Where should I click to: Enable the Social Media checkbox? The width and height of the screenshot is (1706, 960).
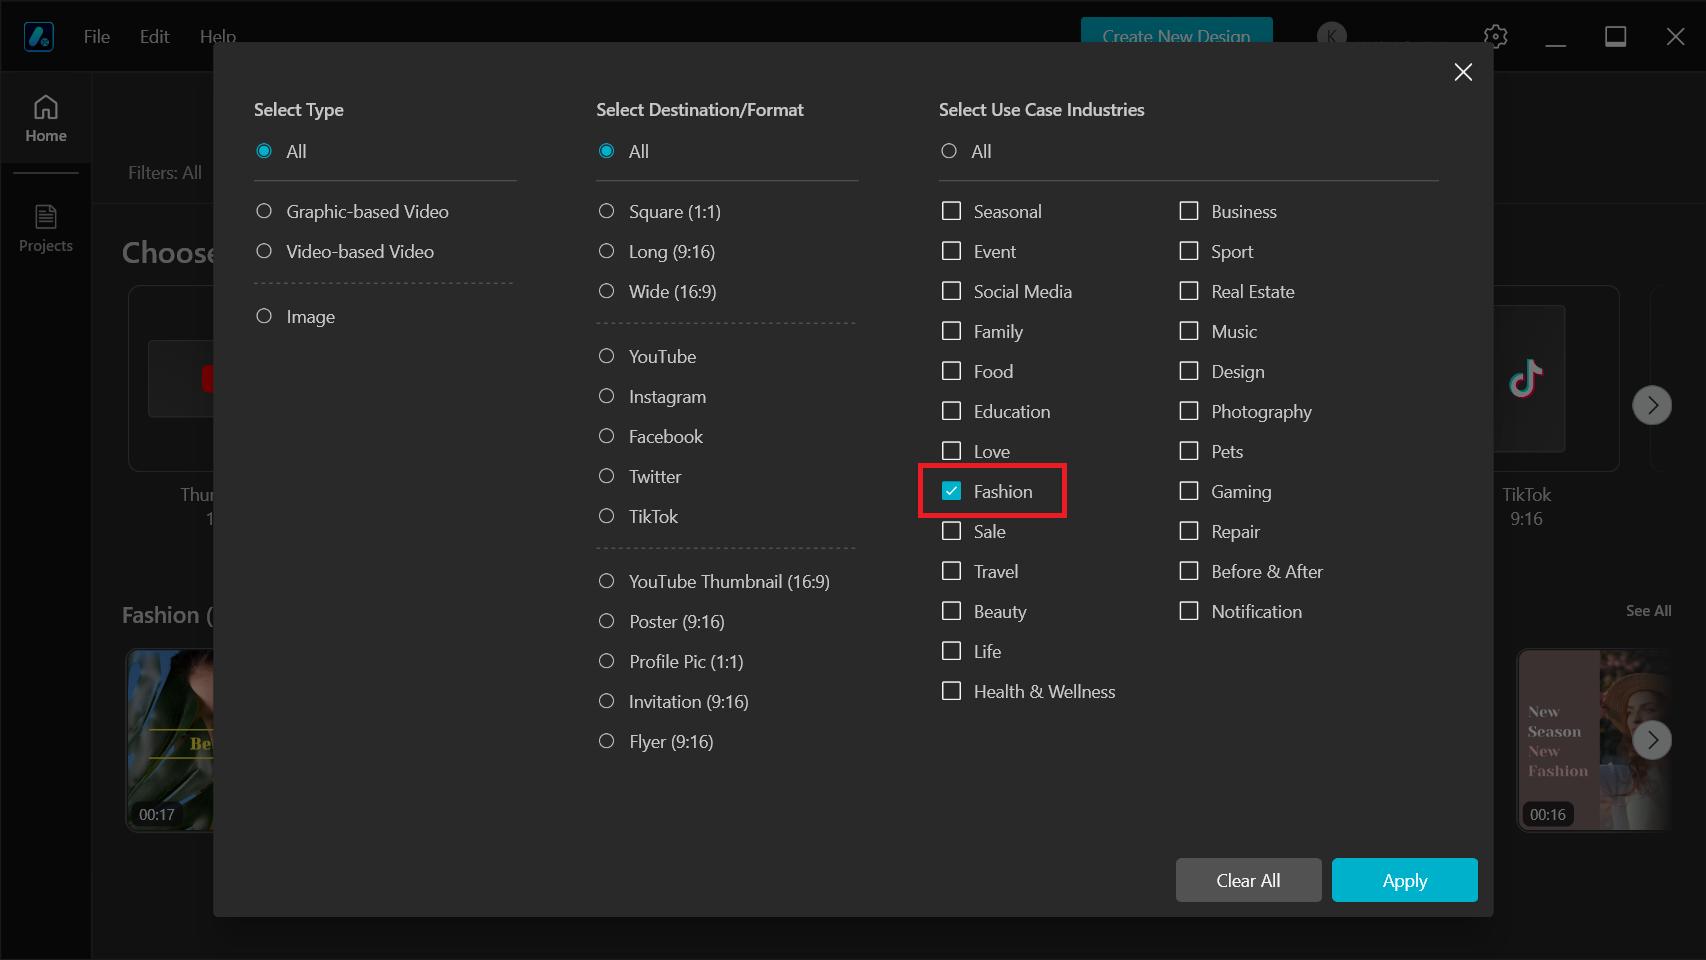pyautogui.click(x=952, y=291)
